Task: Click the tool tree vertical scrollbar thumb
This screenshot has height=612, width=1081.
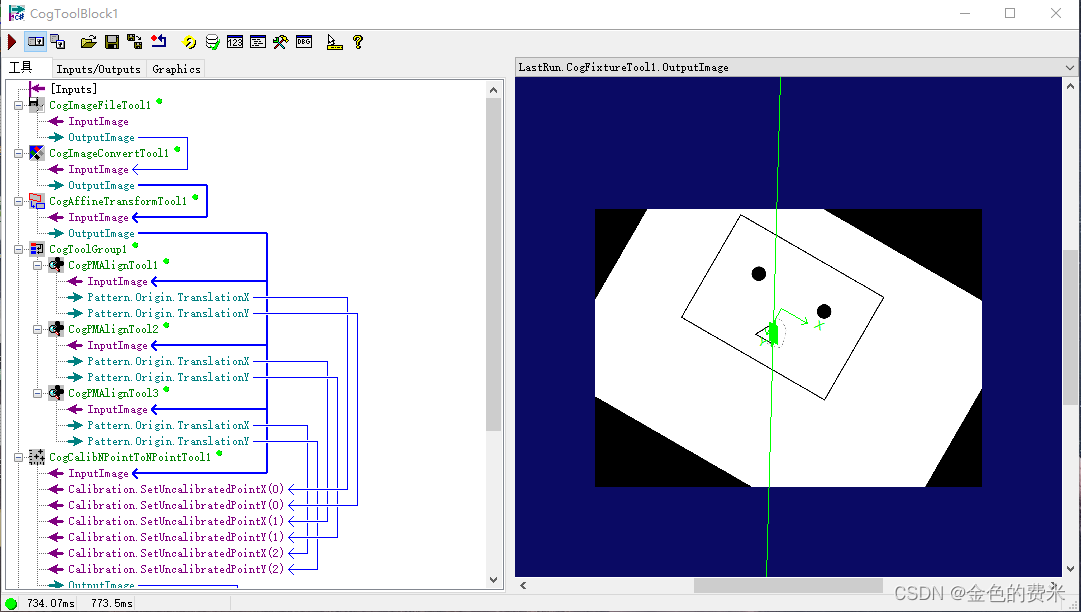Action: (493, 264)
